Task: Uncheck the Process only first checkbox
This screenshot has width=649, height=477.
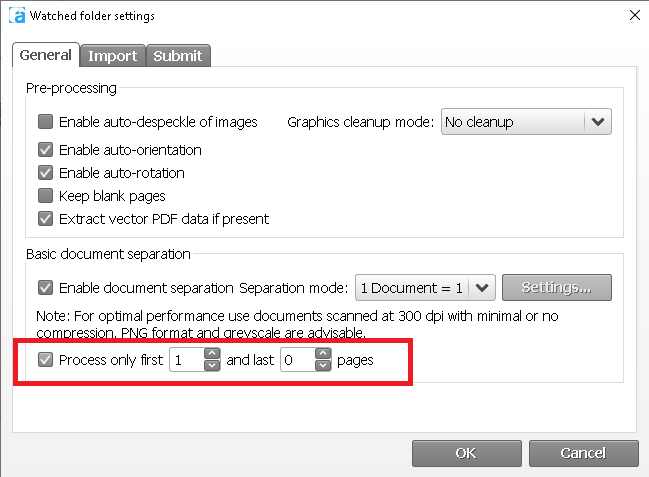Action: (46, 360)
